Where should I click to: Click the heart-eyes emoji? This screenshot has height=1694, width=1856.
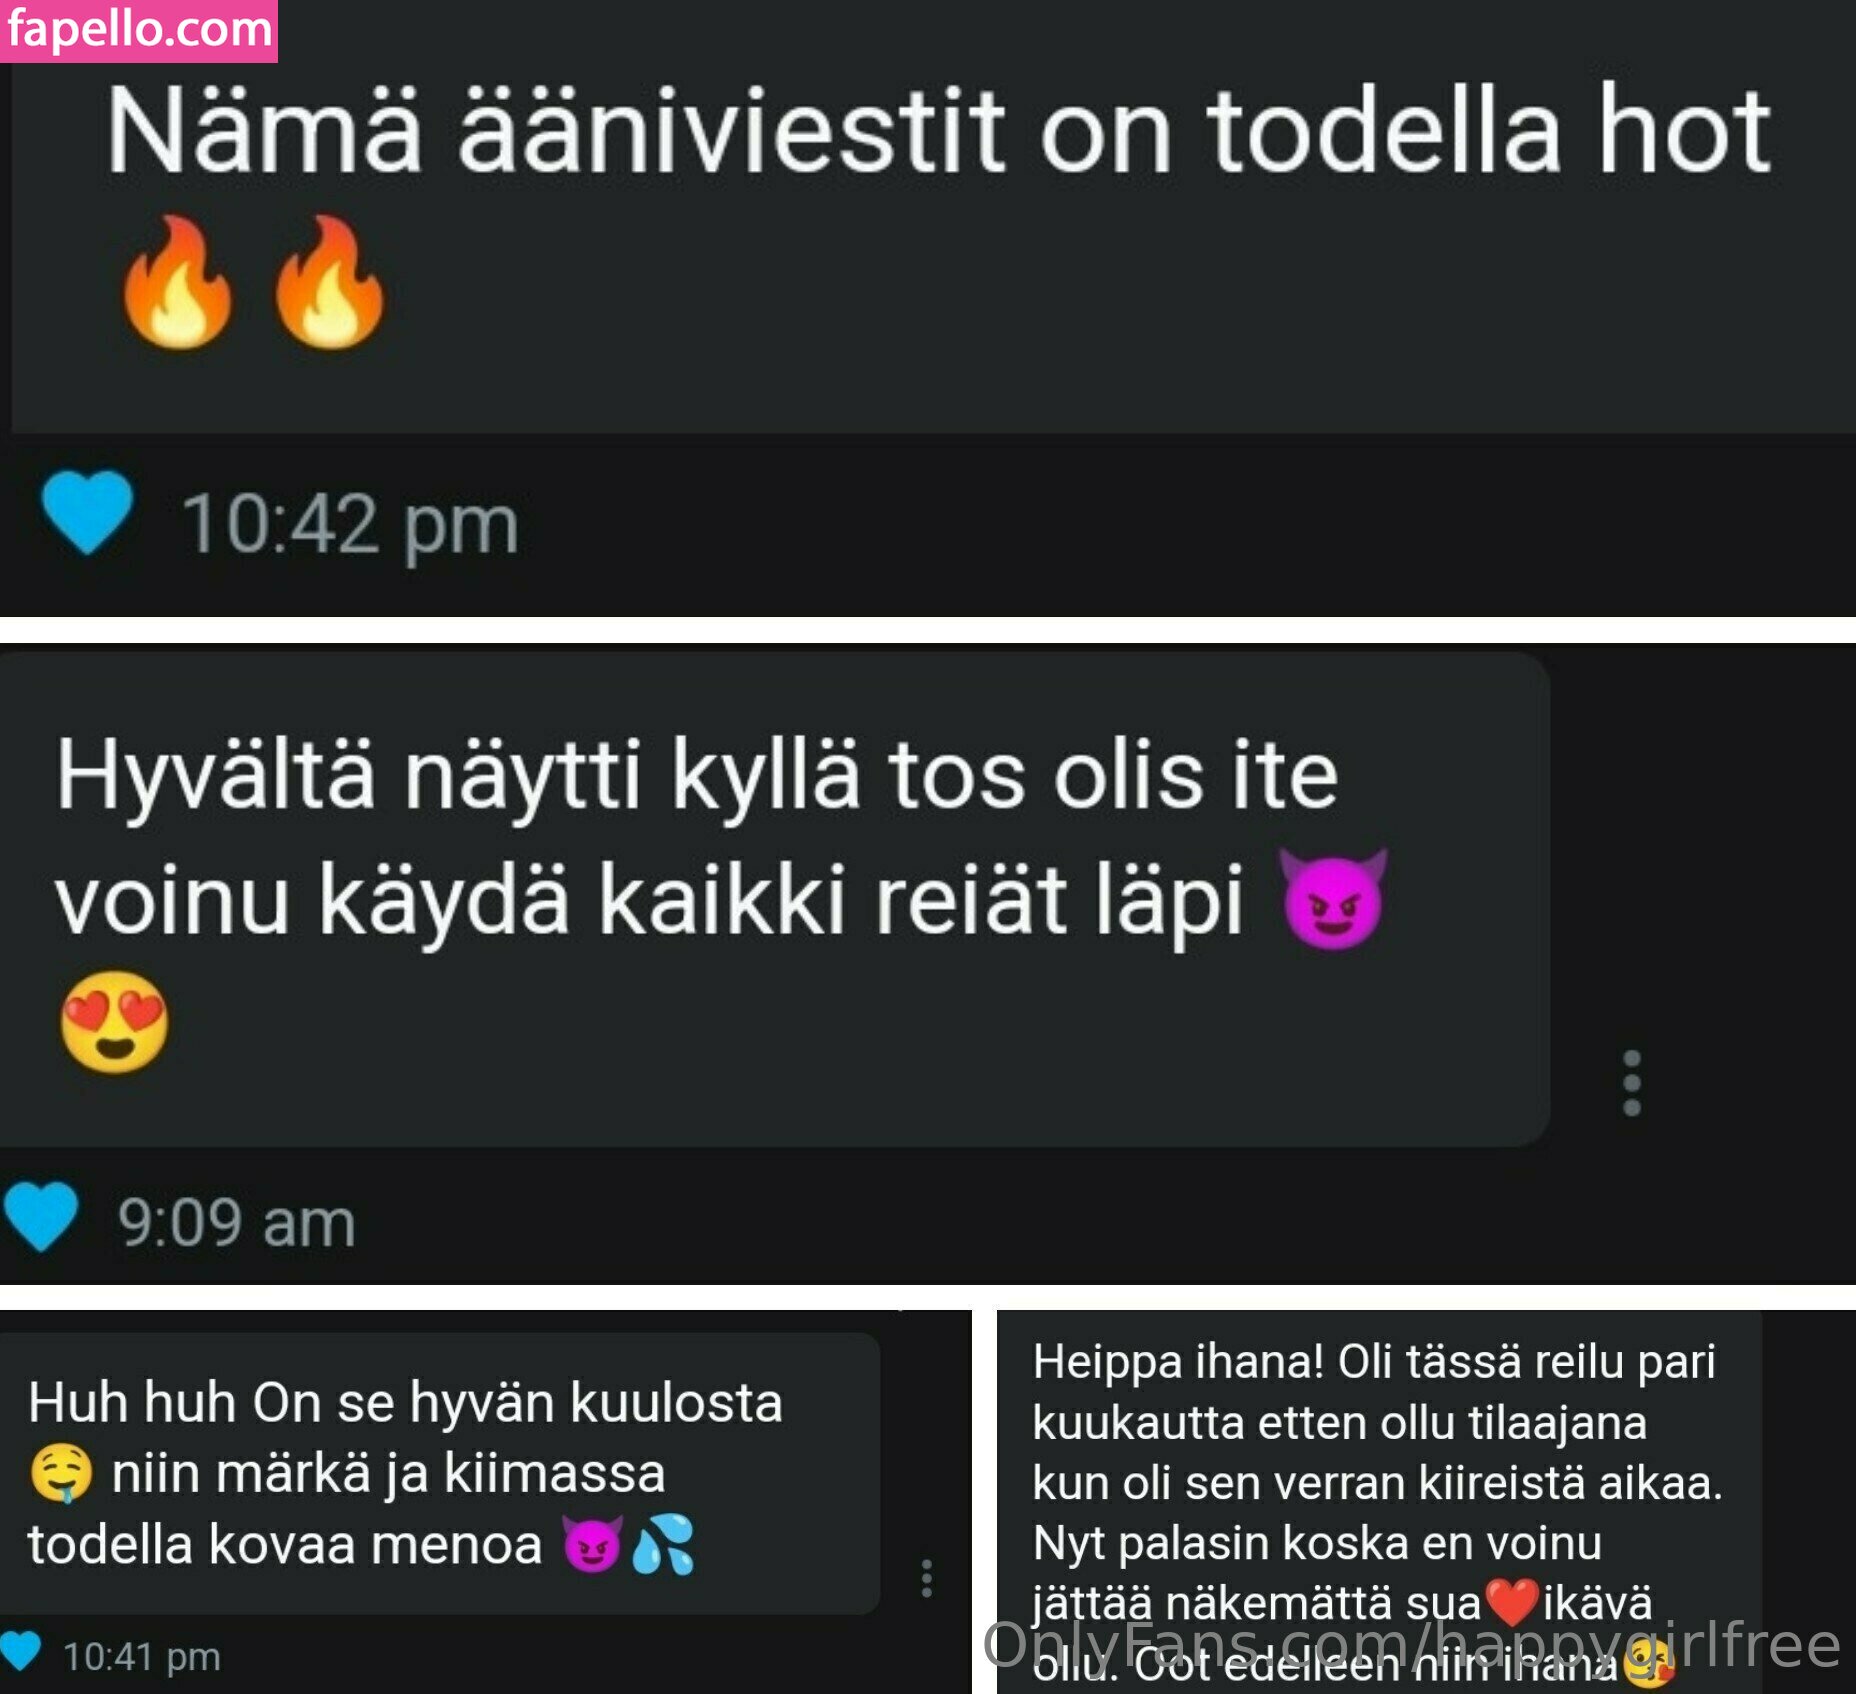[114, 1021]
